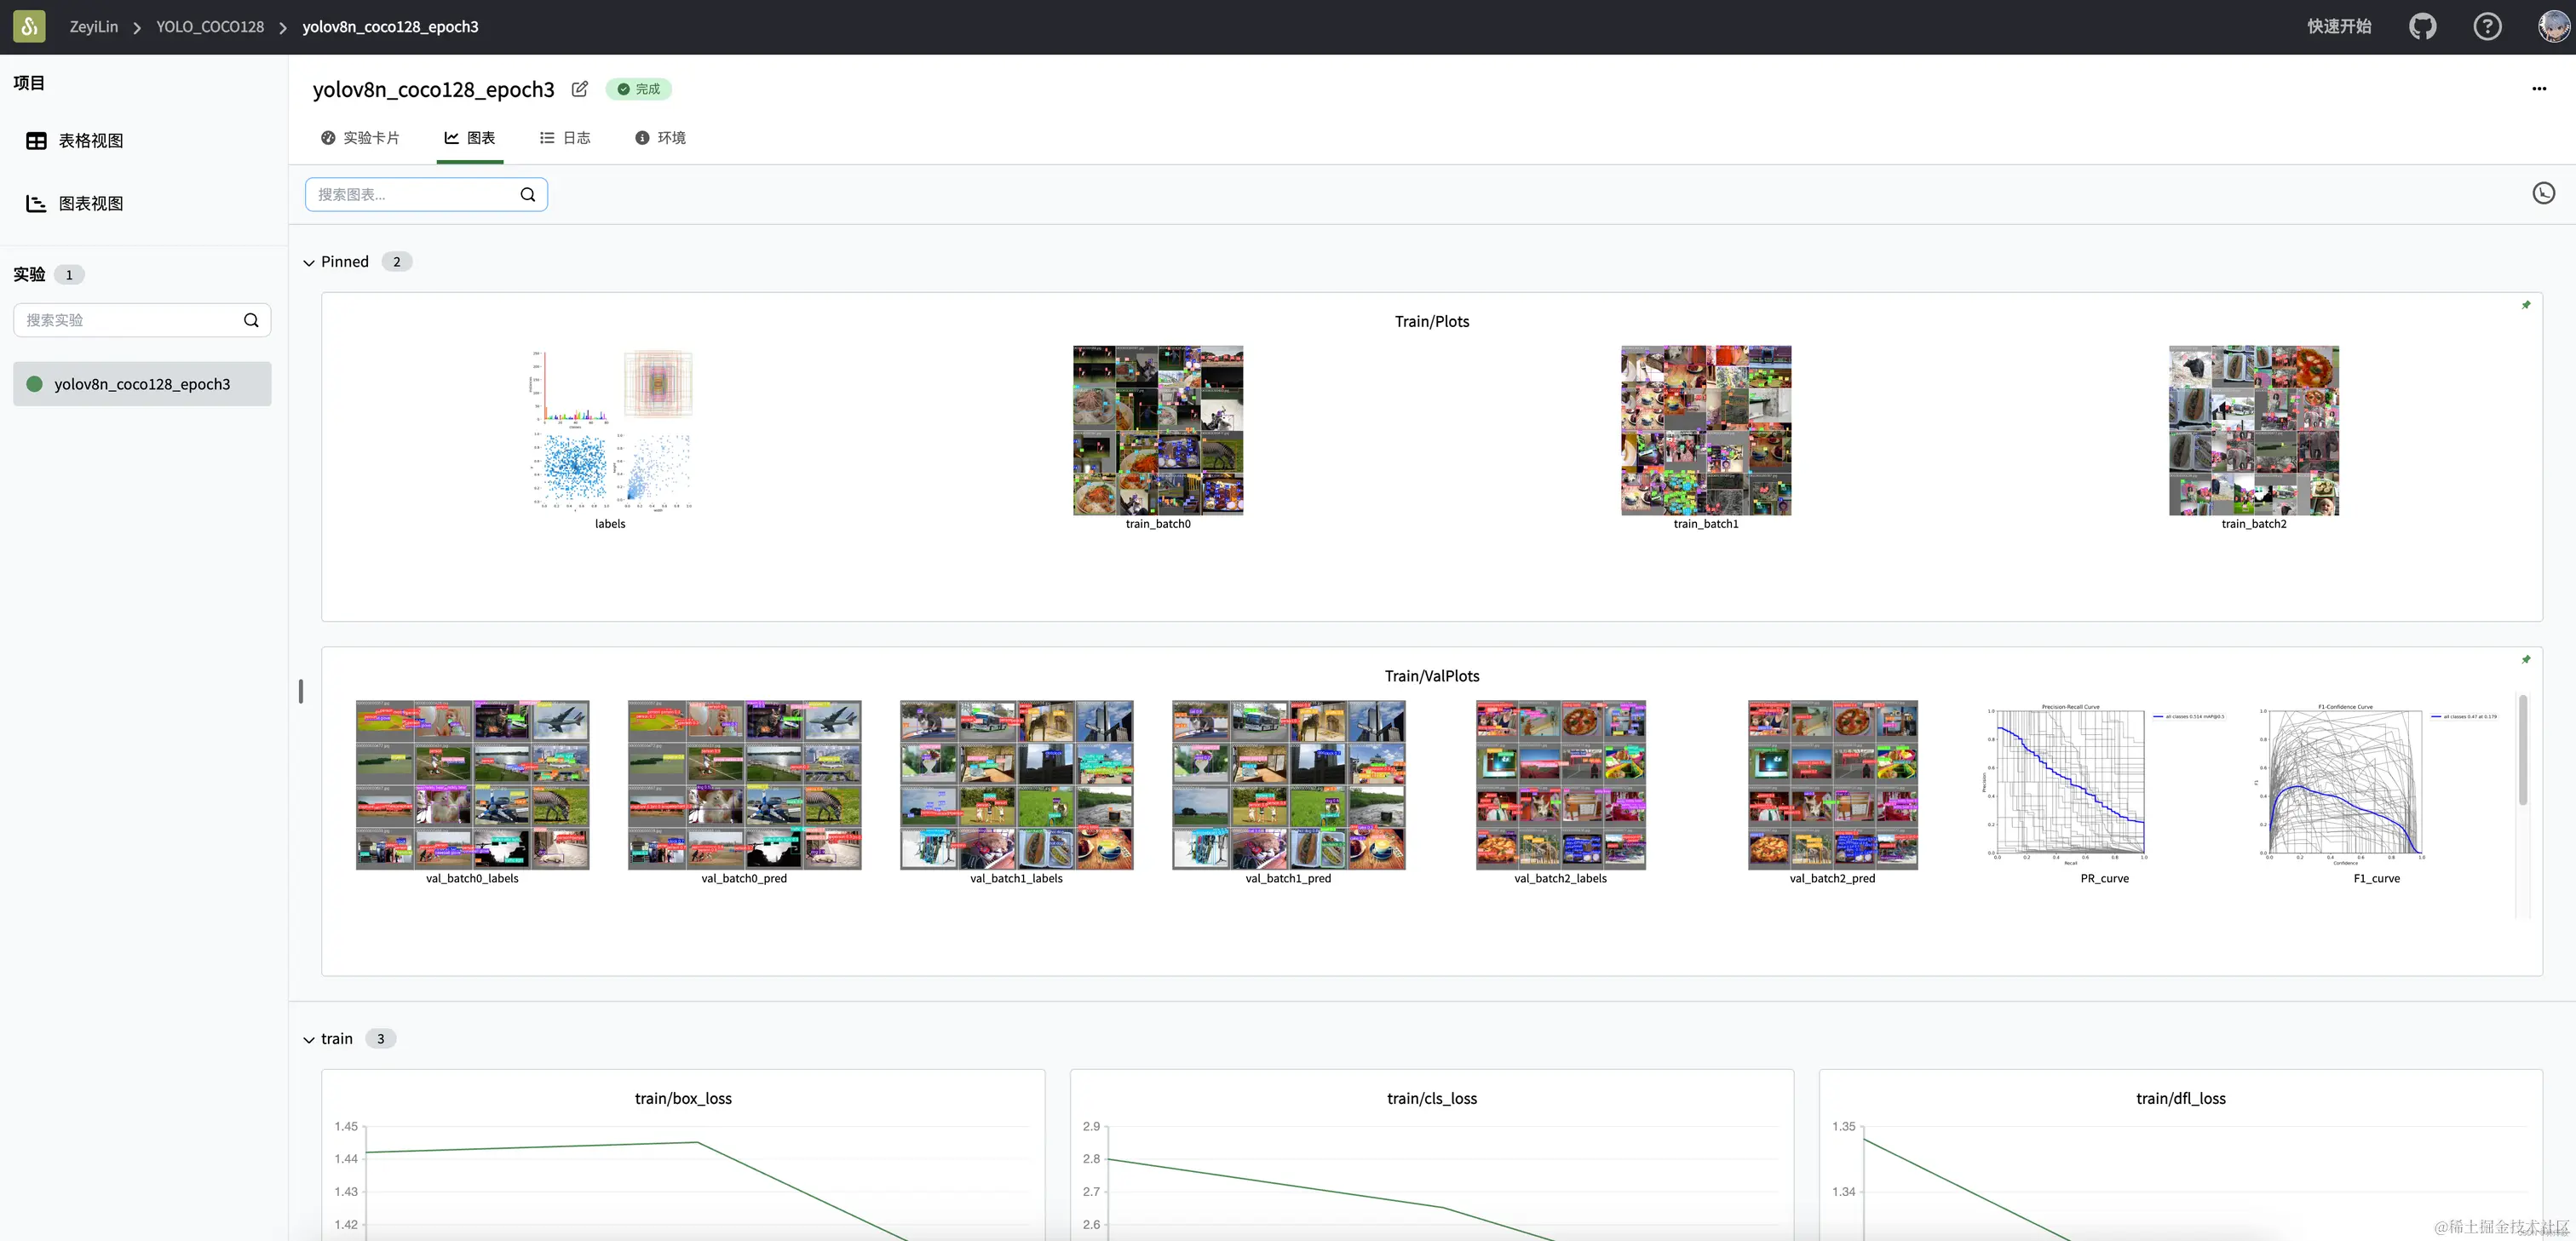The width and height of the screenshot is (2576, 1241).
Task: Open the 环境 tab
Action: [660, 138]
